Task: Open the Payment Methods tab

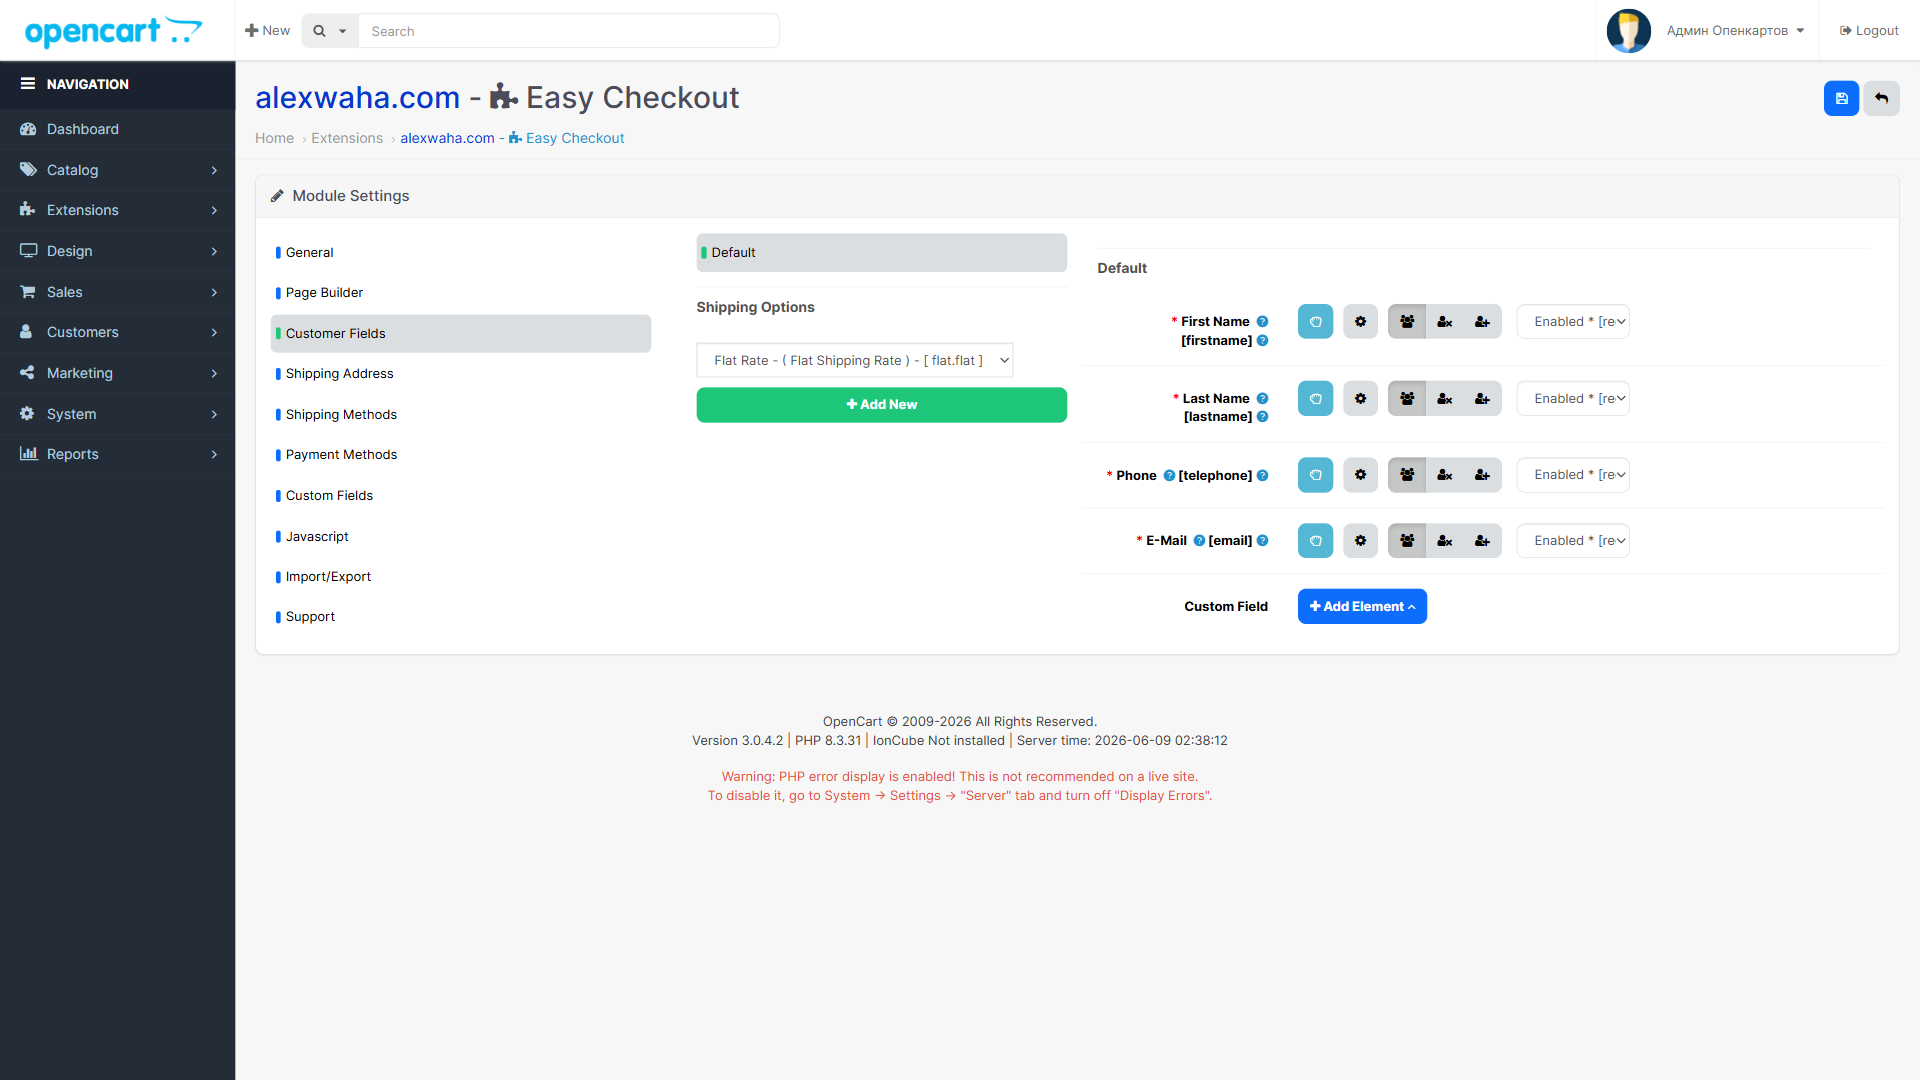Action: (461, 455)
